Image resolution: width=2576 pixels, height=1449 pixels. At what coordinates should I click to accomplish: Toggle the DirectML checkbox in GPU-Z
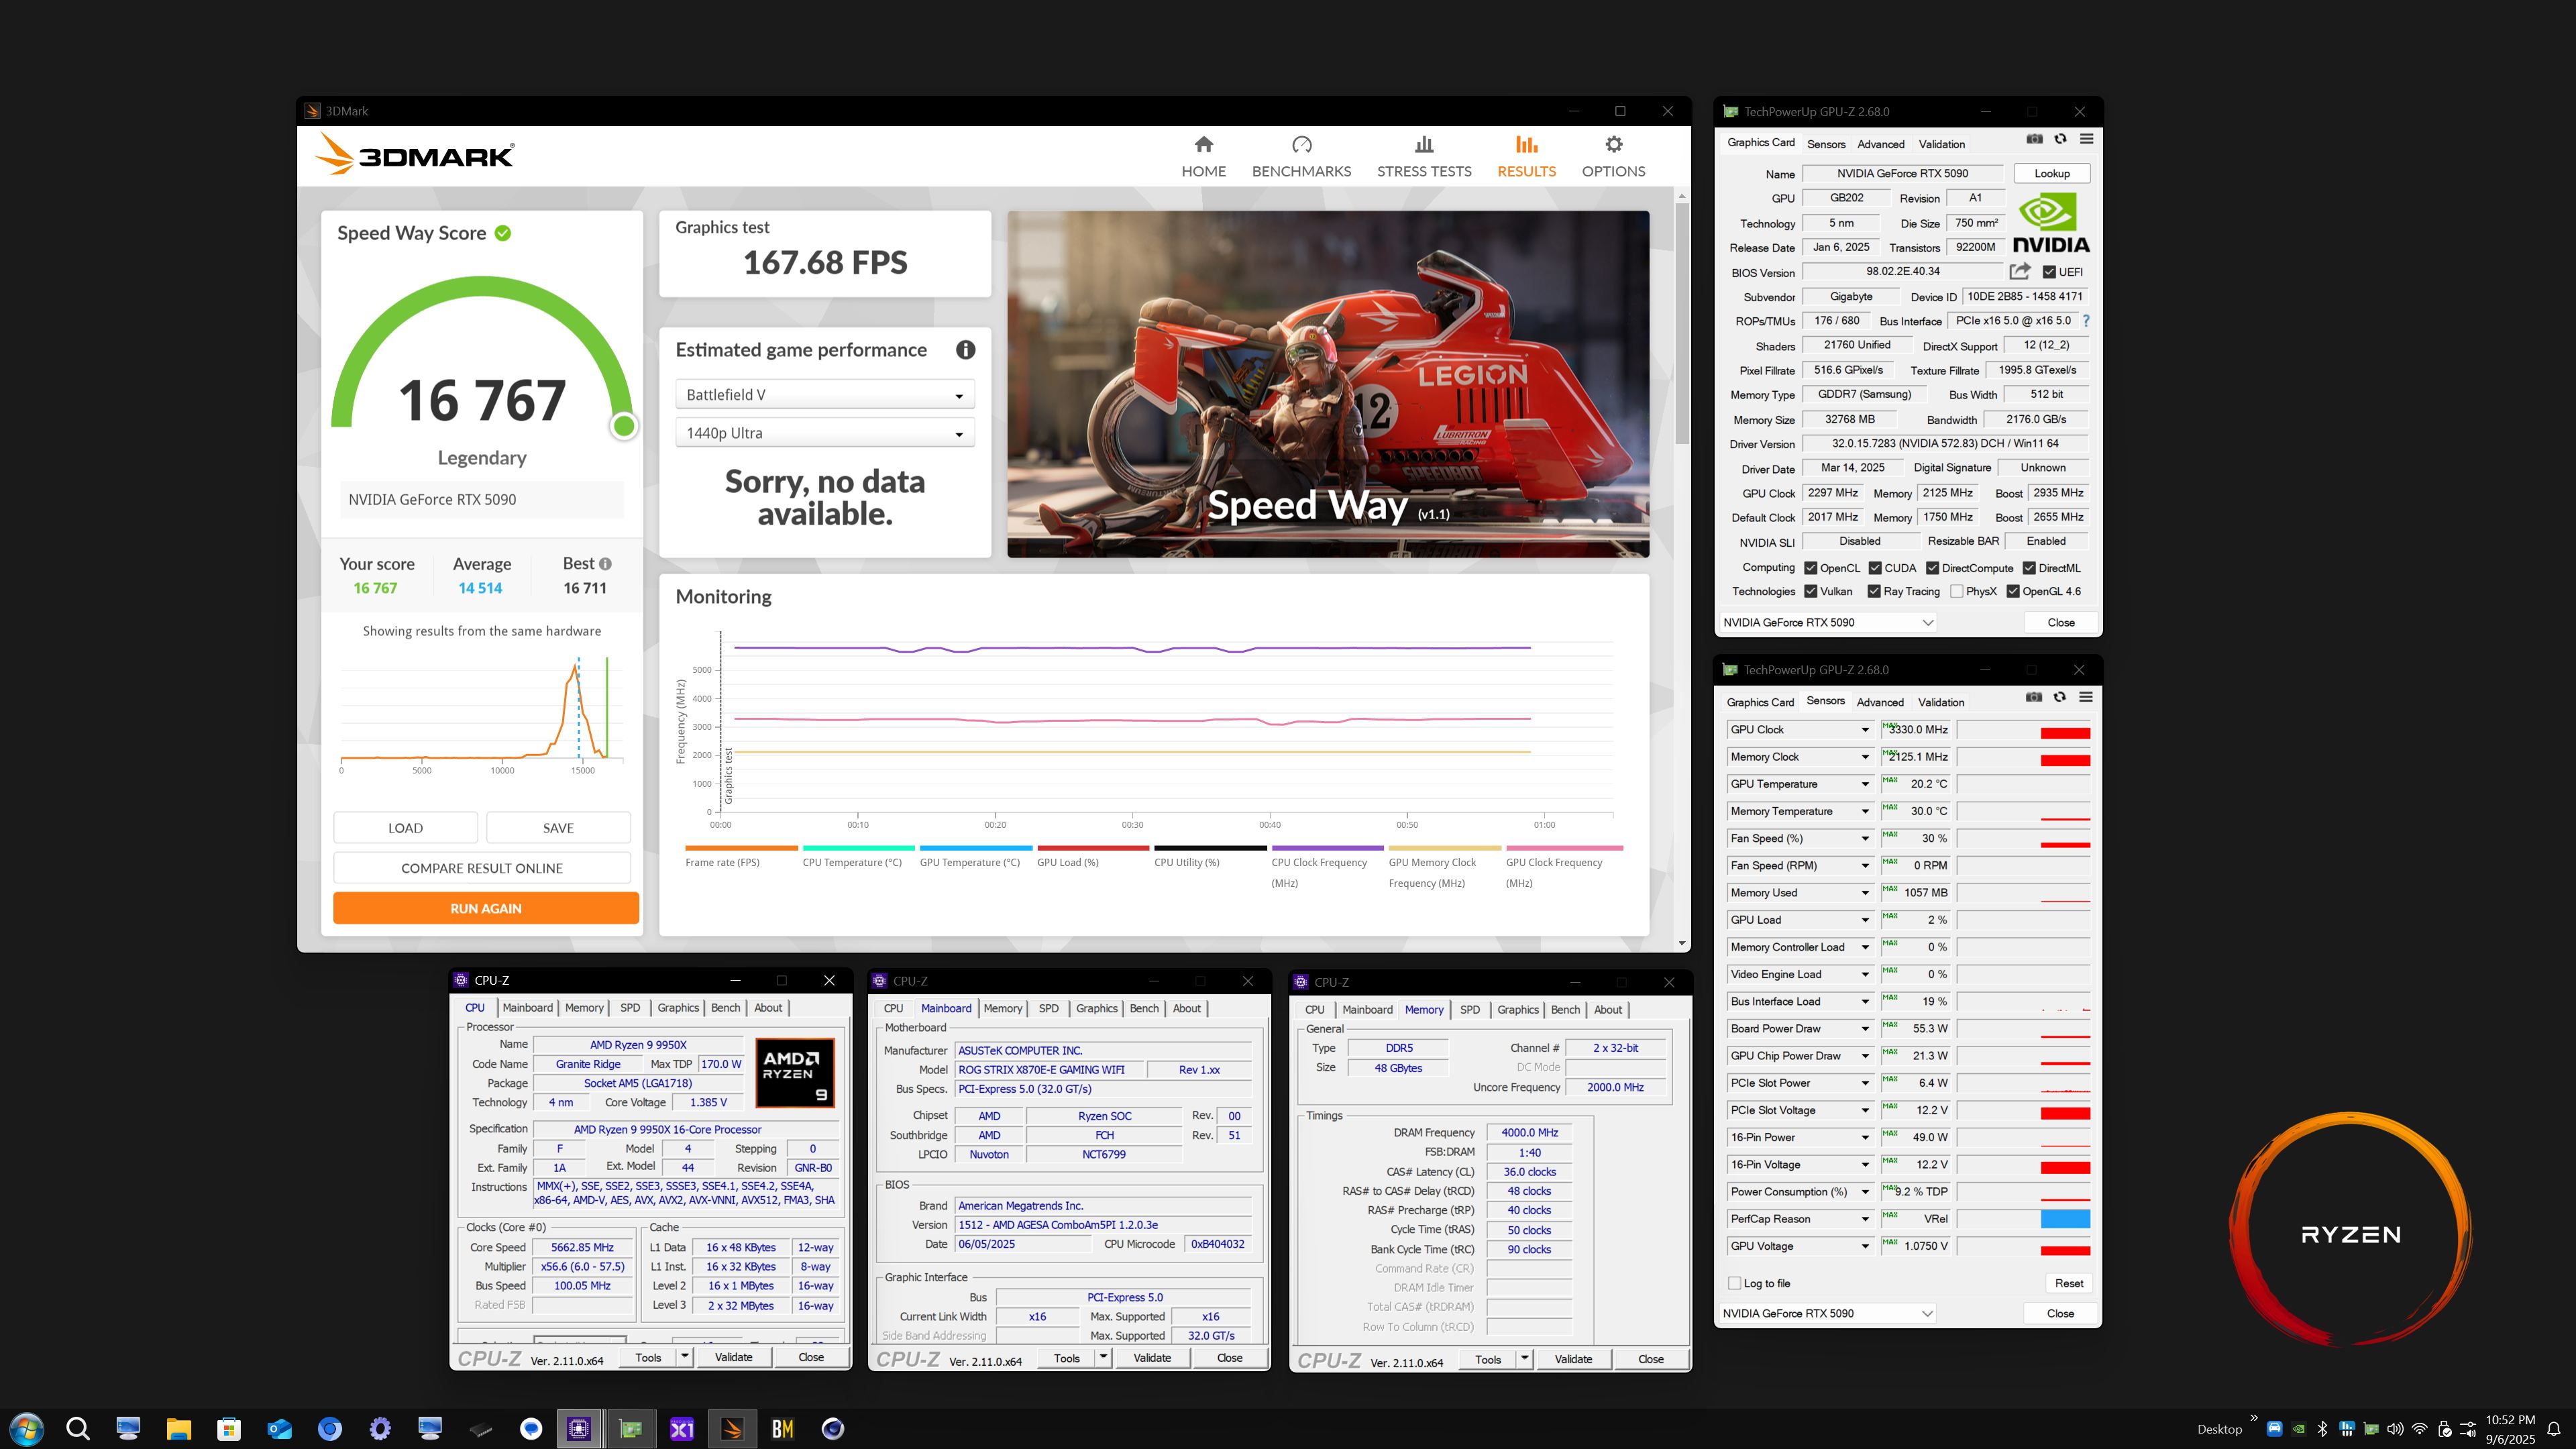pyautogui.click(x=2029, y=568)
